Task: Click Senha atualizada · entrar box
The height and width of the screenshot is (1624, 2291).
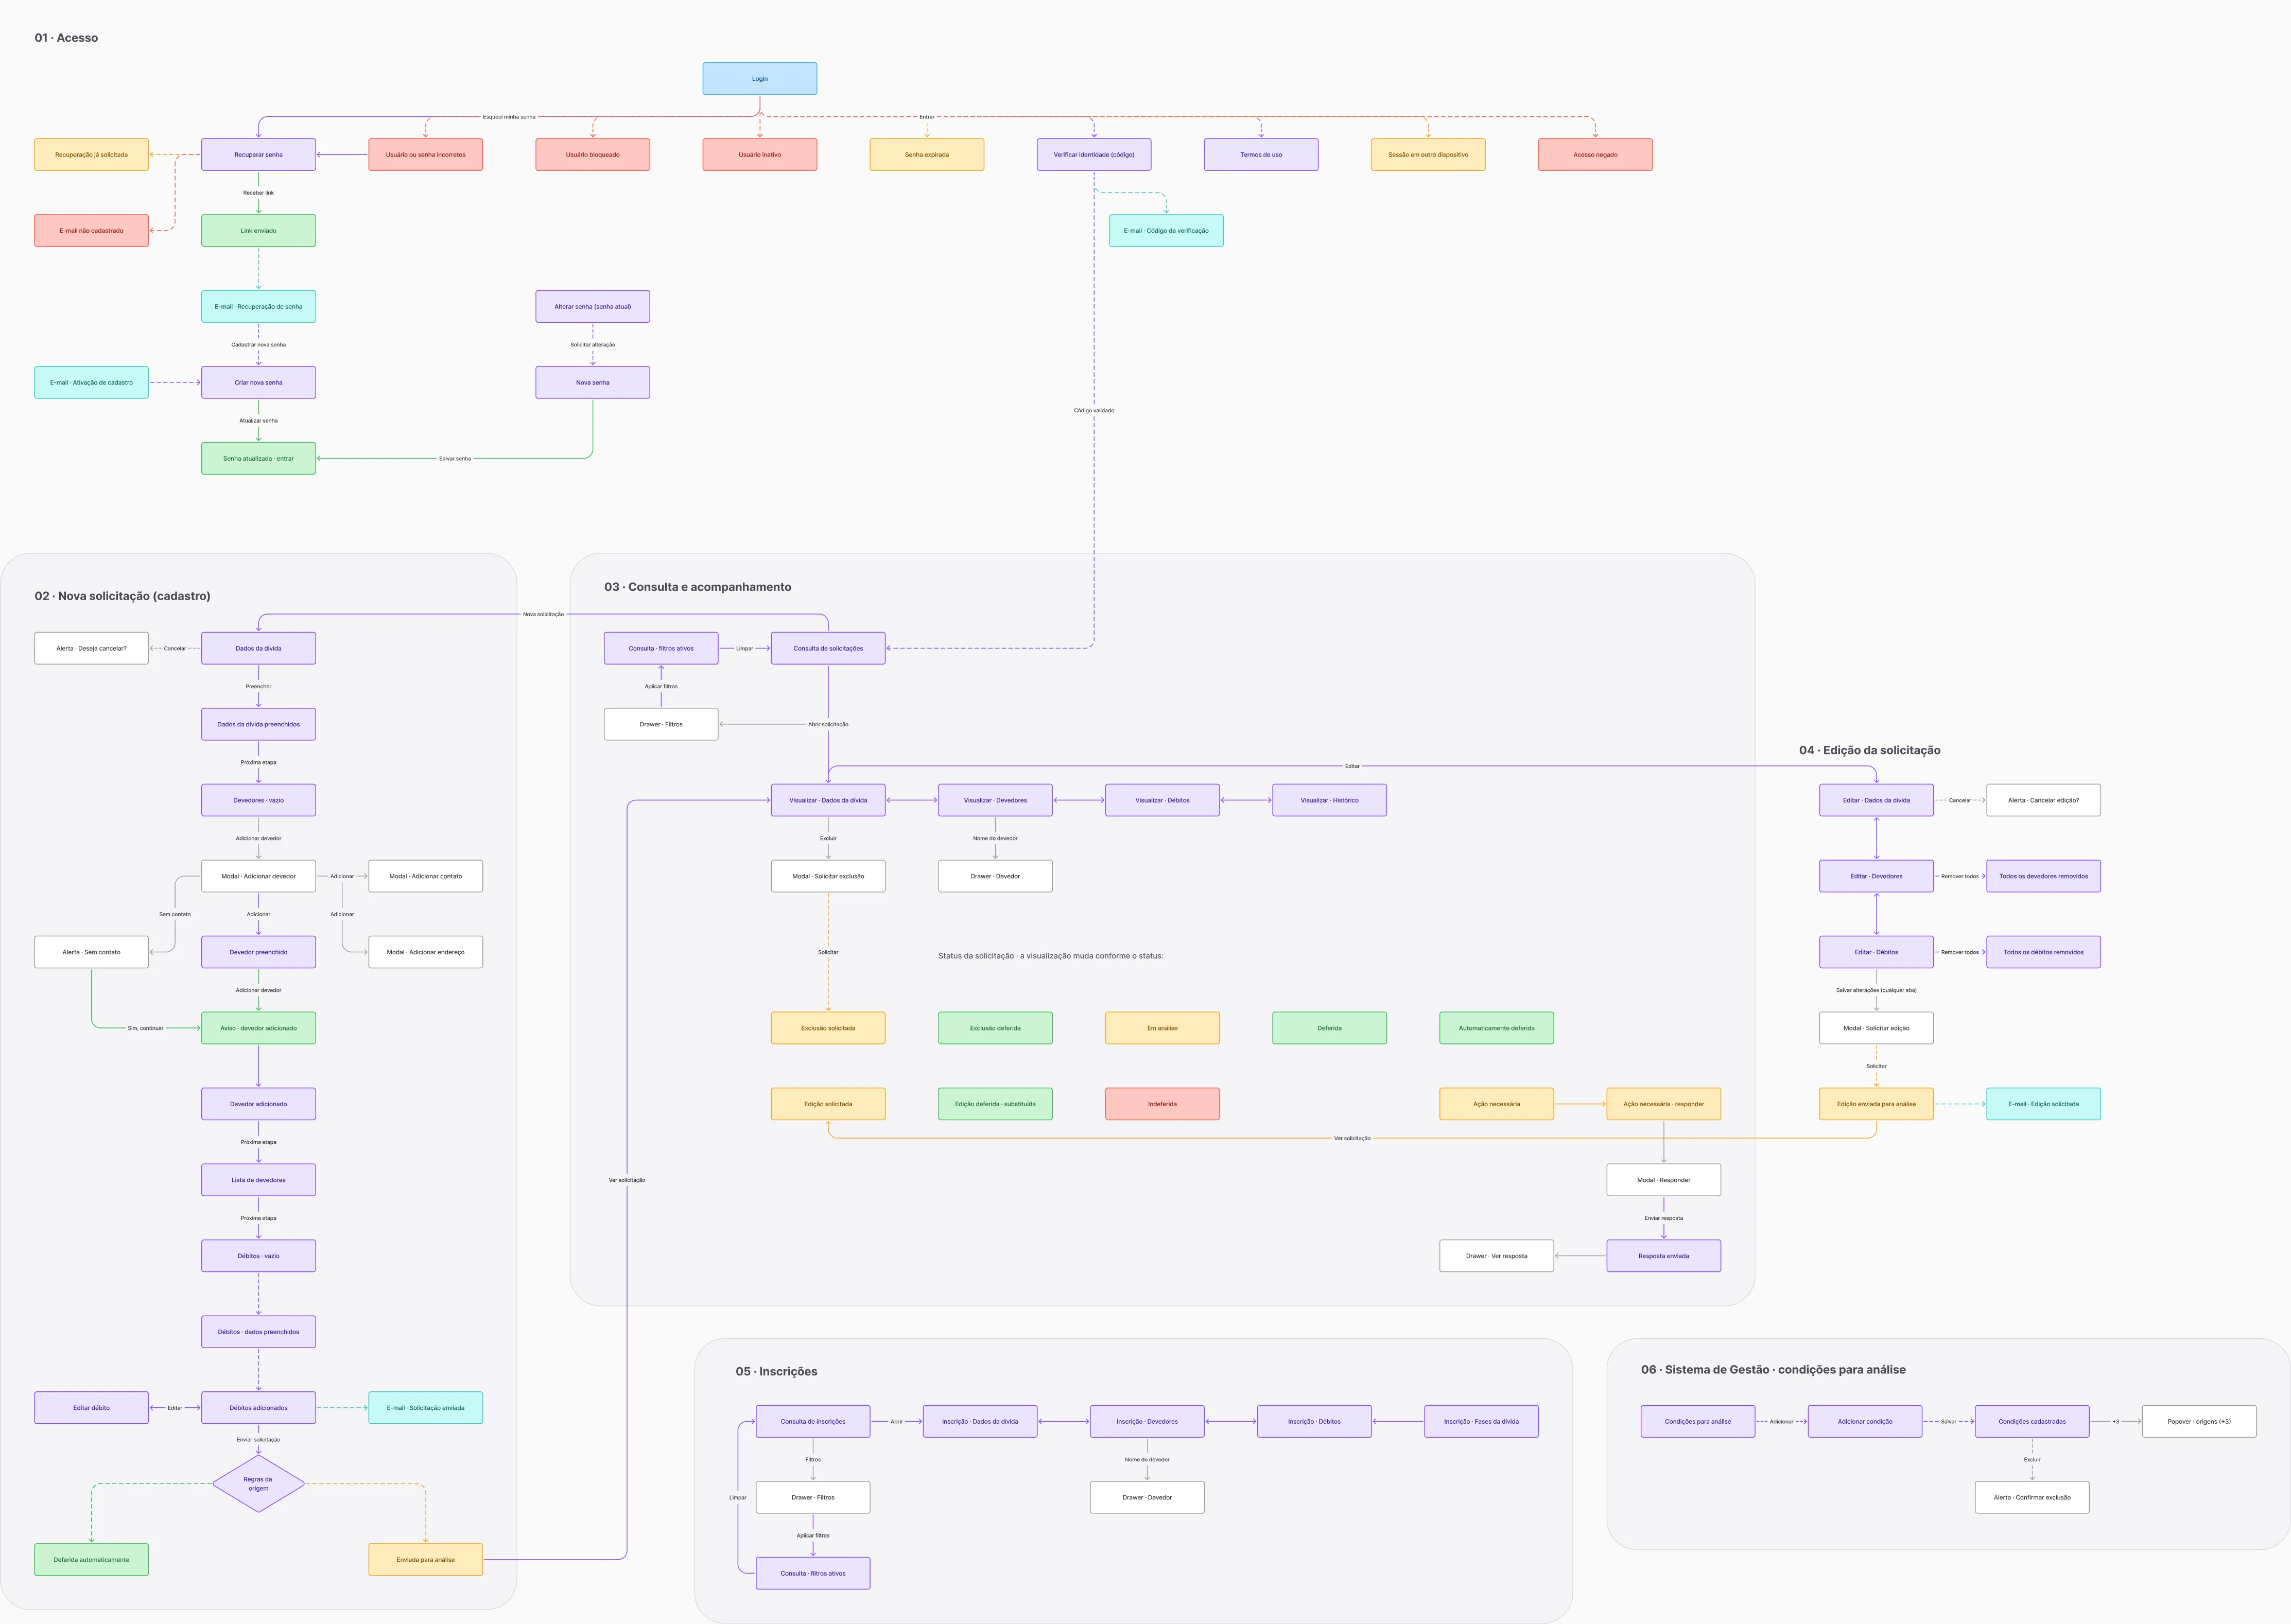Action: [x=258, y=459]
